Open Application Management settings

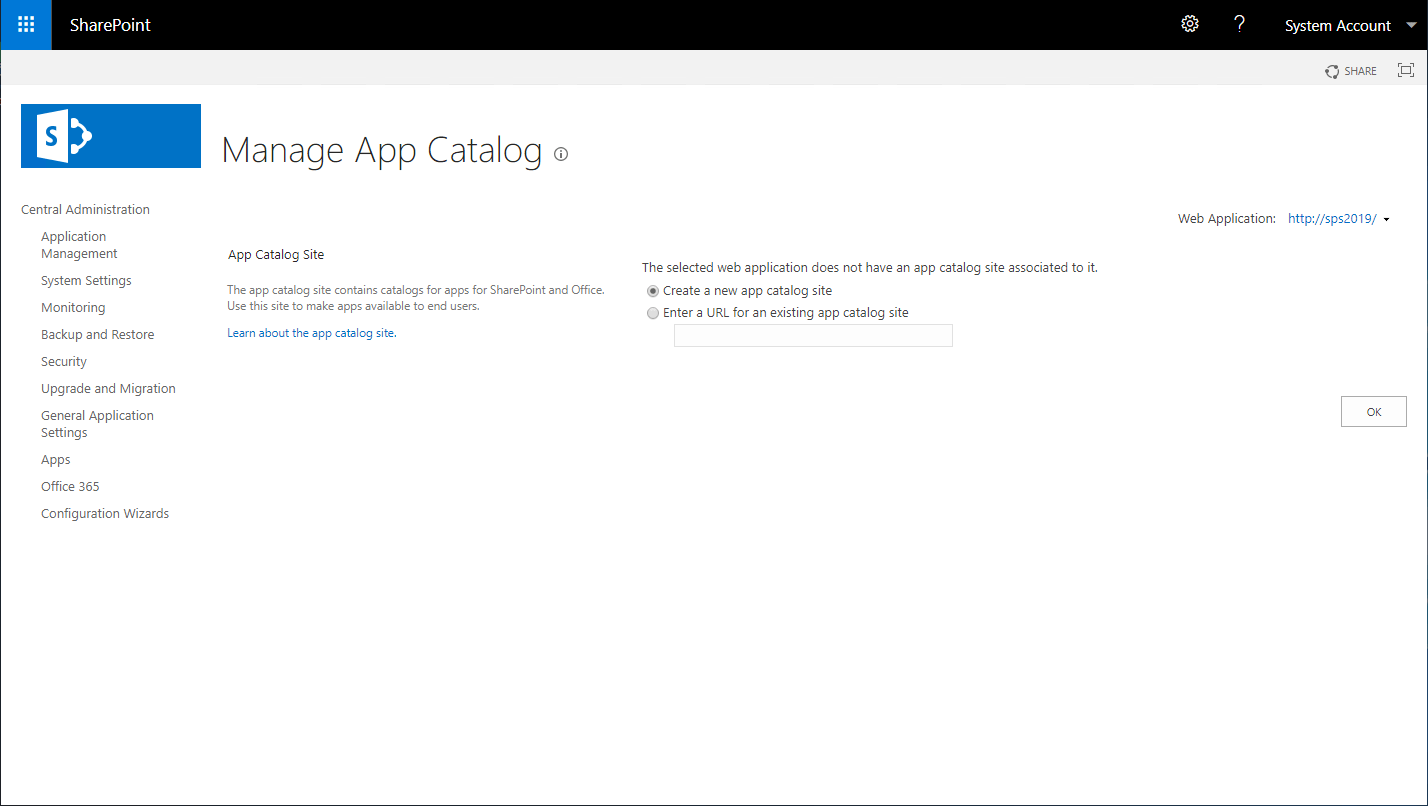click(x=79, y=244)
